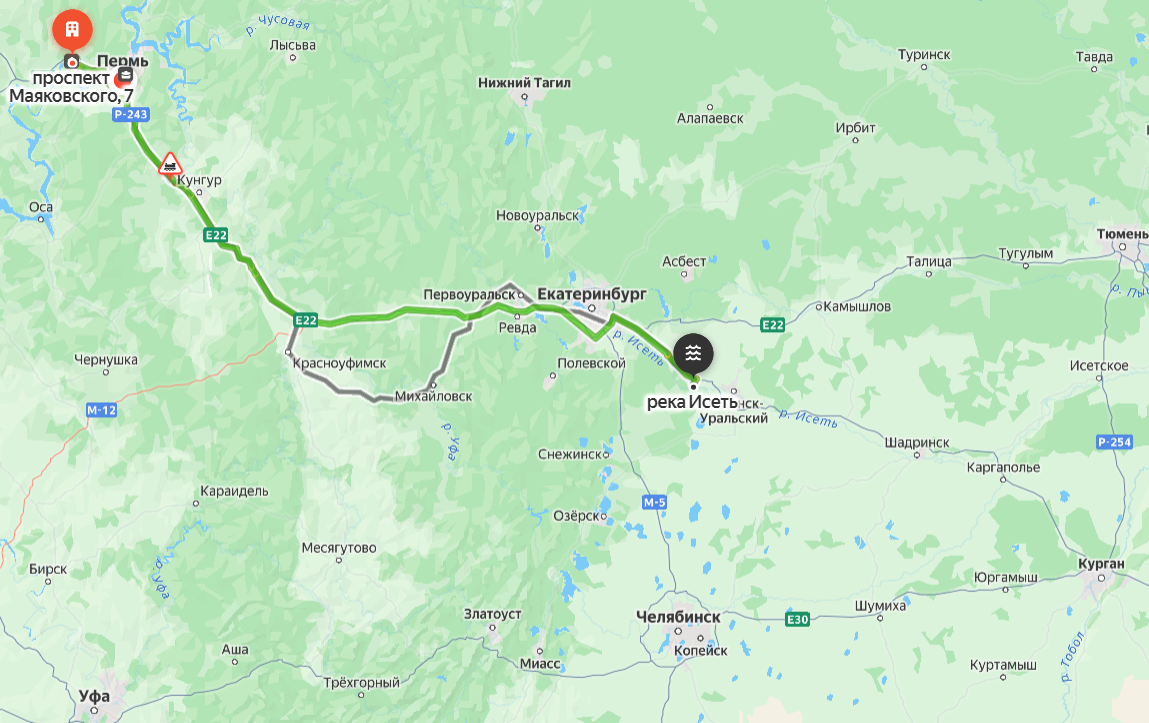Click the Курган city label
1149x723 pixels.
coord(1101,563)
